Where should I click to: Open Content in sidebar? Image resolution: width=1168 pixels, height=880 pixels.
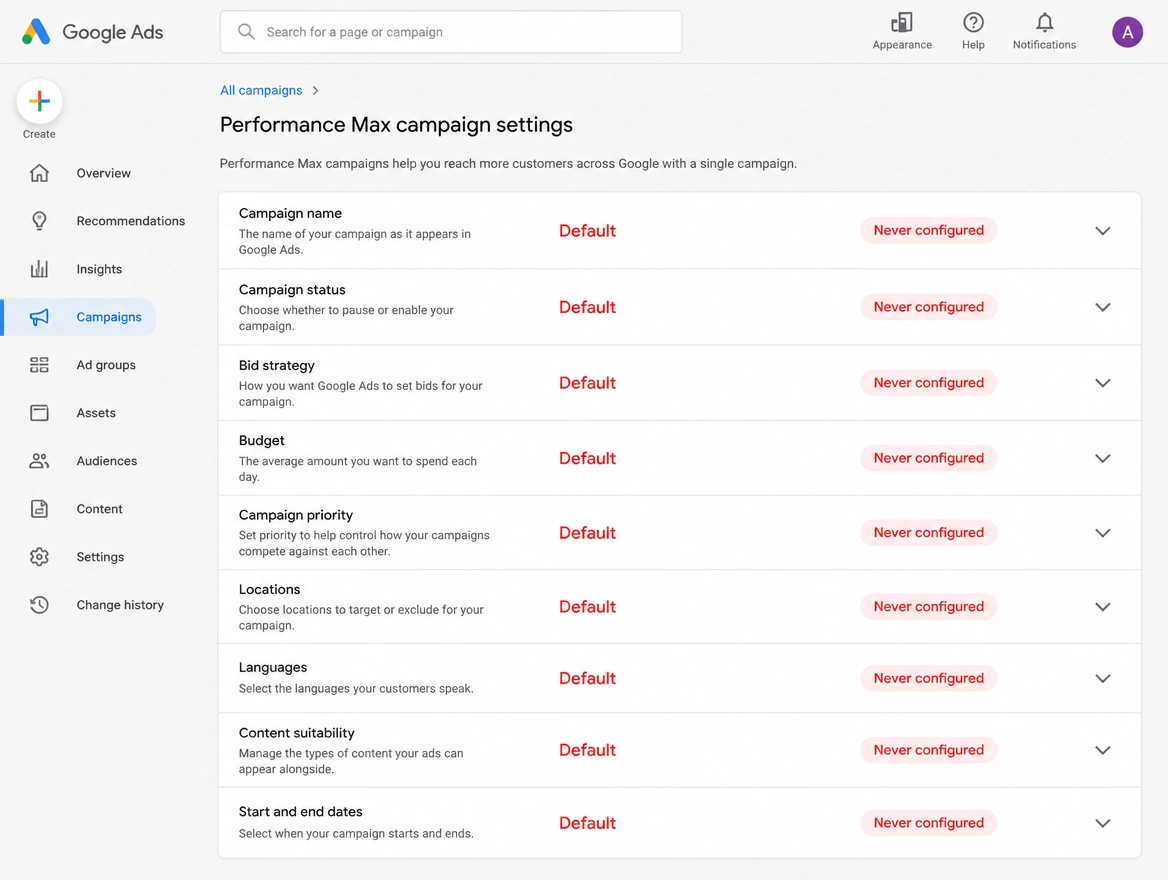pyautogui.click(x=99, y=509)
